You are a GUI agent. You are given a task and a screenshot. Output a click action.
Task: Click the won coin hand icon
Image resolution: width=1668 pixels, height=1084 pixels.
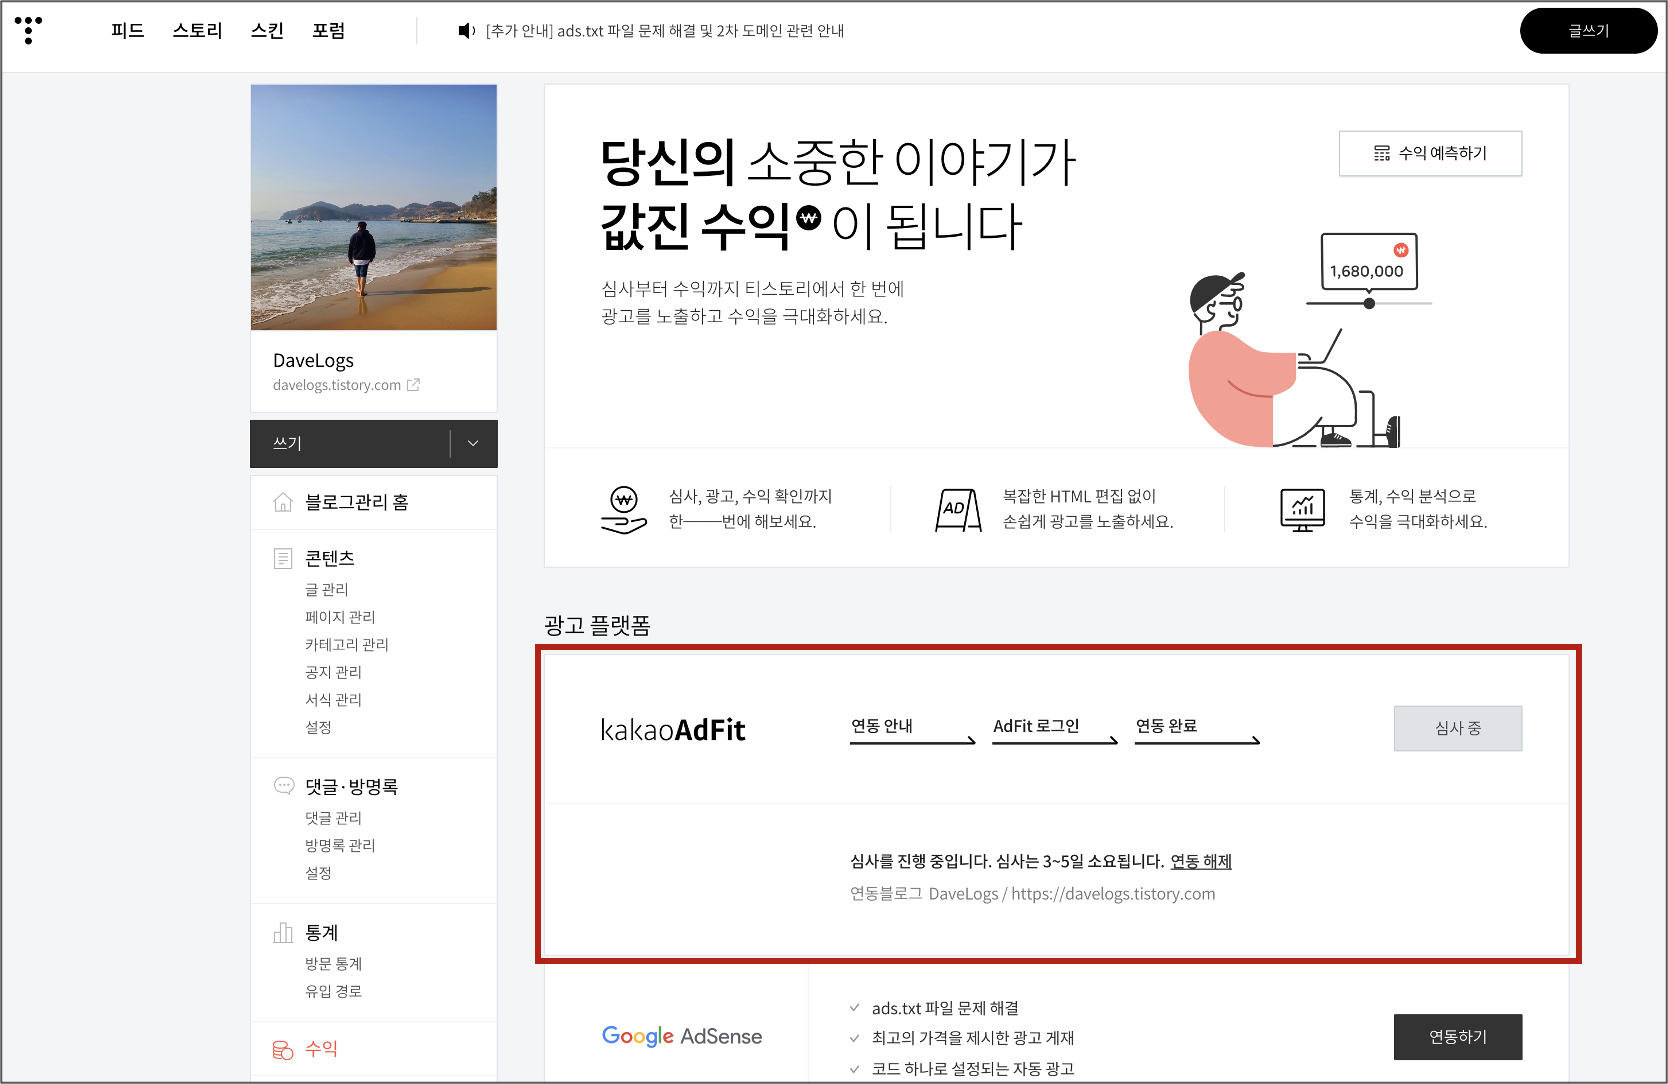pyautogui.click(x=624, y=509)
